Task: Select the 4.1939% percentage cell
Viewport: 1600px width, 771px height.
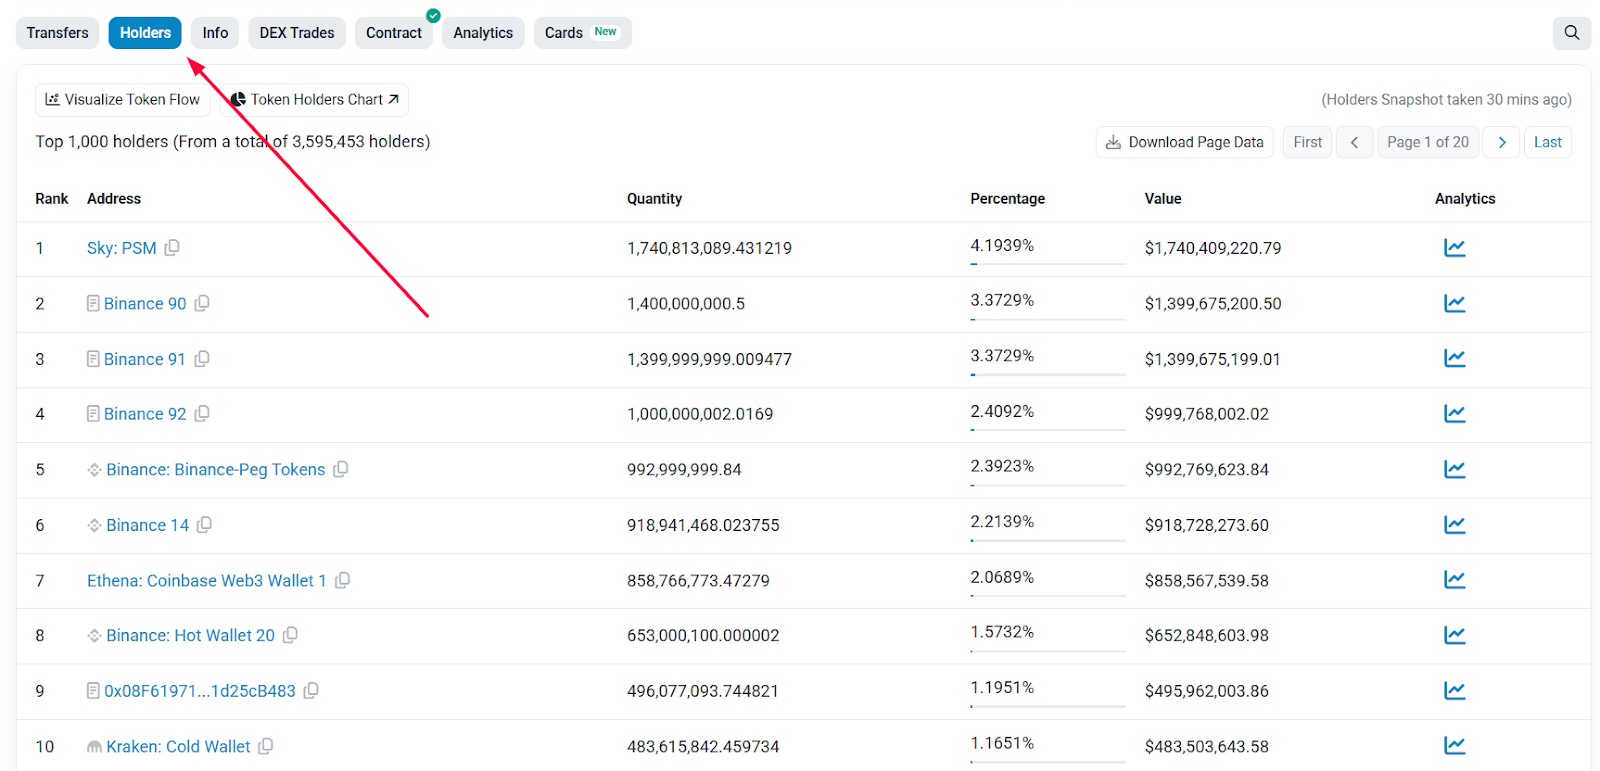Action: [x=1002, y=245]
